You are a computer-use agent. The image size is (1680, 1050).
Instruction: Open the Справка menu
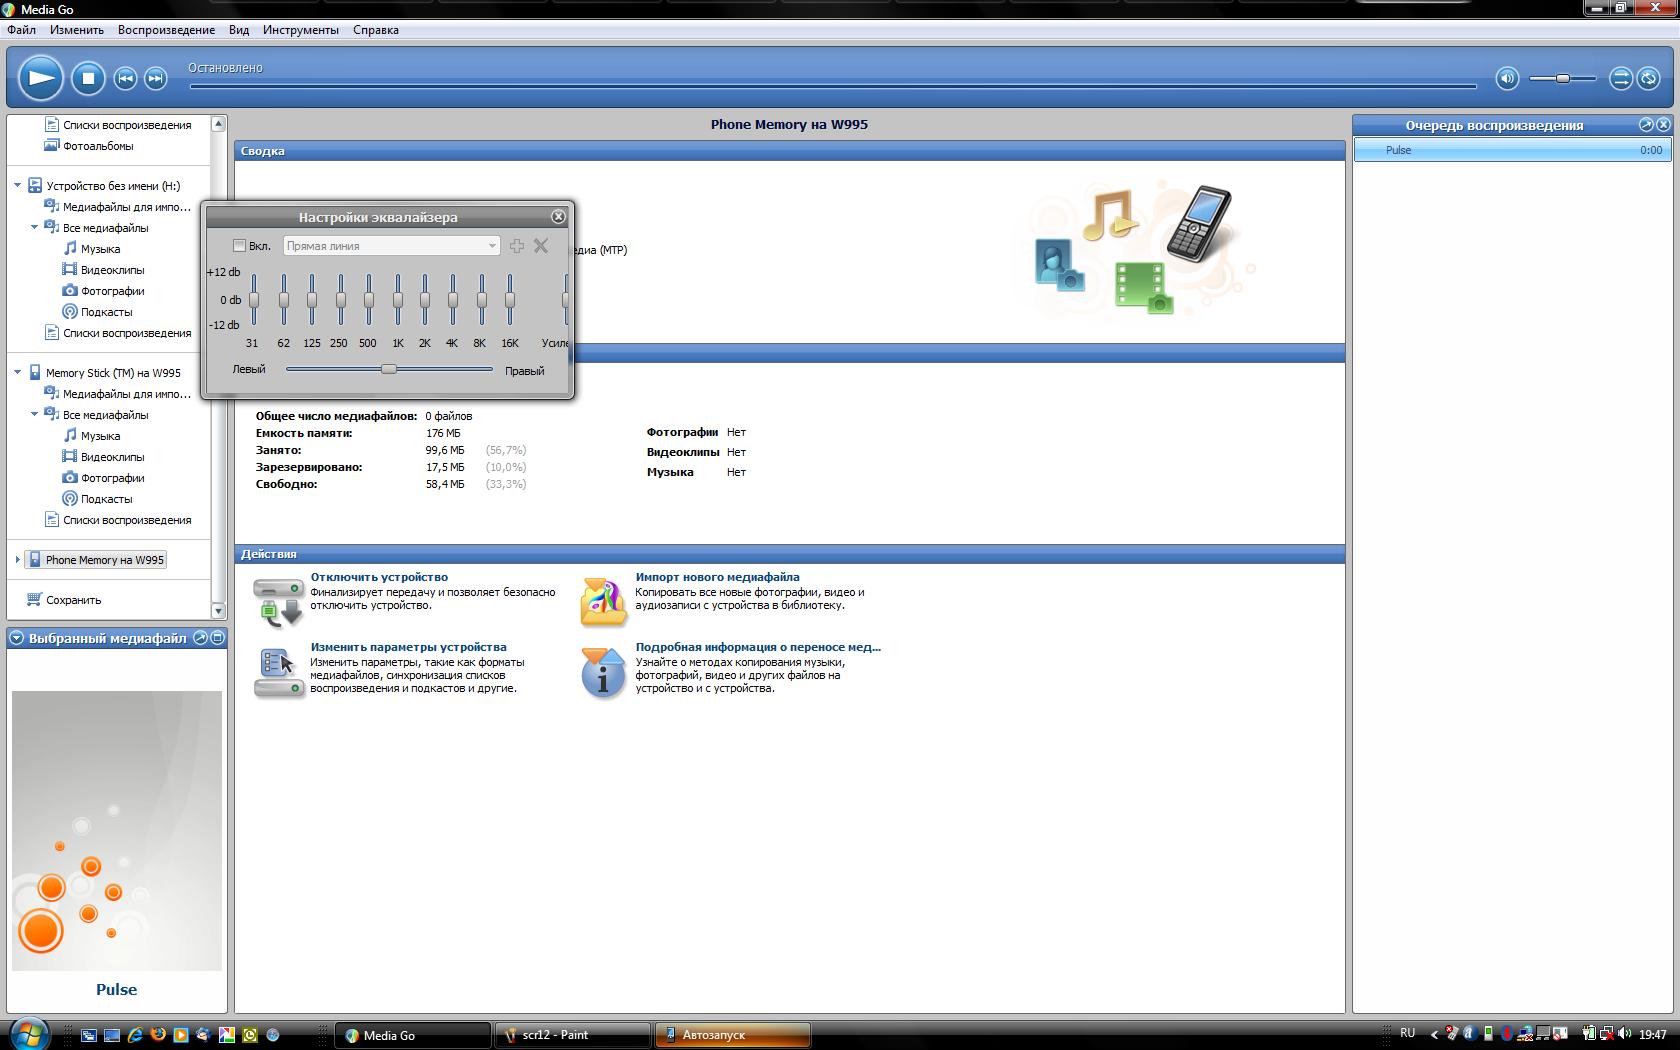click(x=376, y=30)
